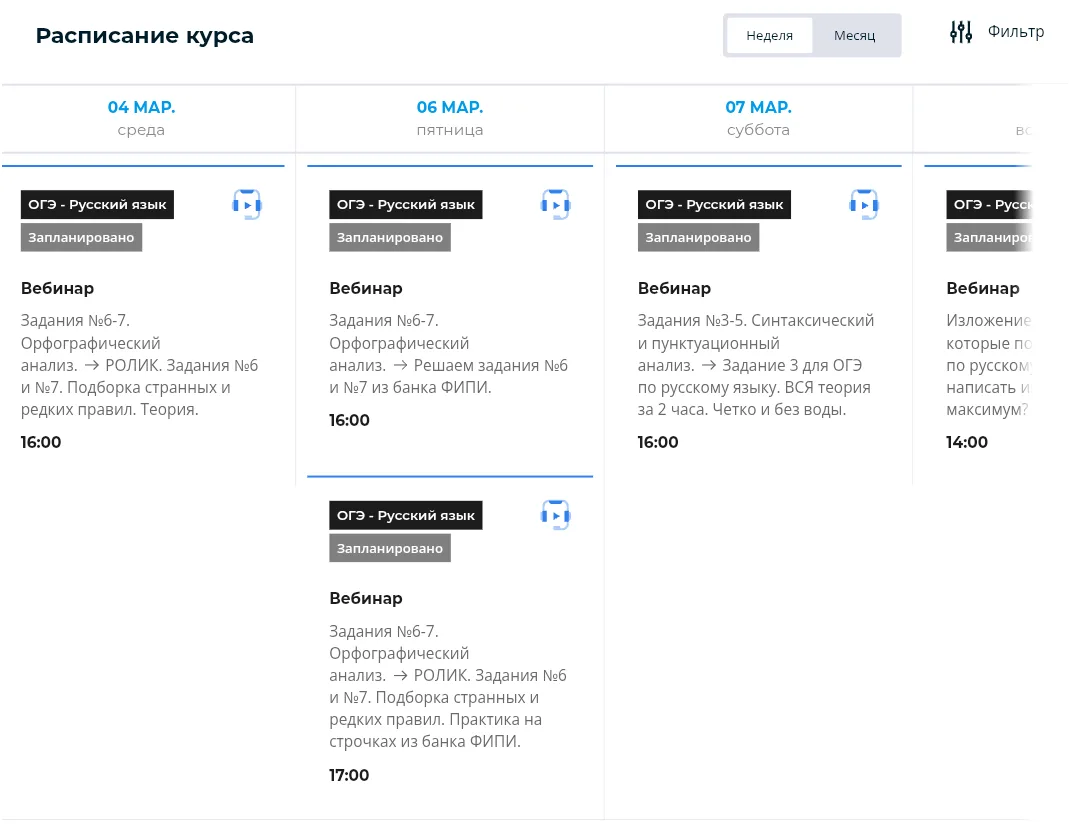Click webinar icon on 06 МАР. 17:00 card
Image resolution: width=1069 pixels, height=824 pixels.
555,515
